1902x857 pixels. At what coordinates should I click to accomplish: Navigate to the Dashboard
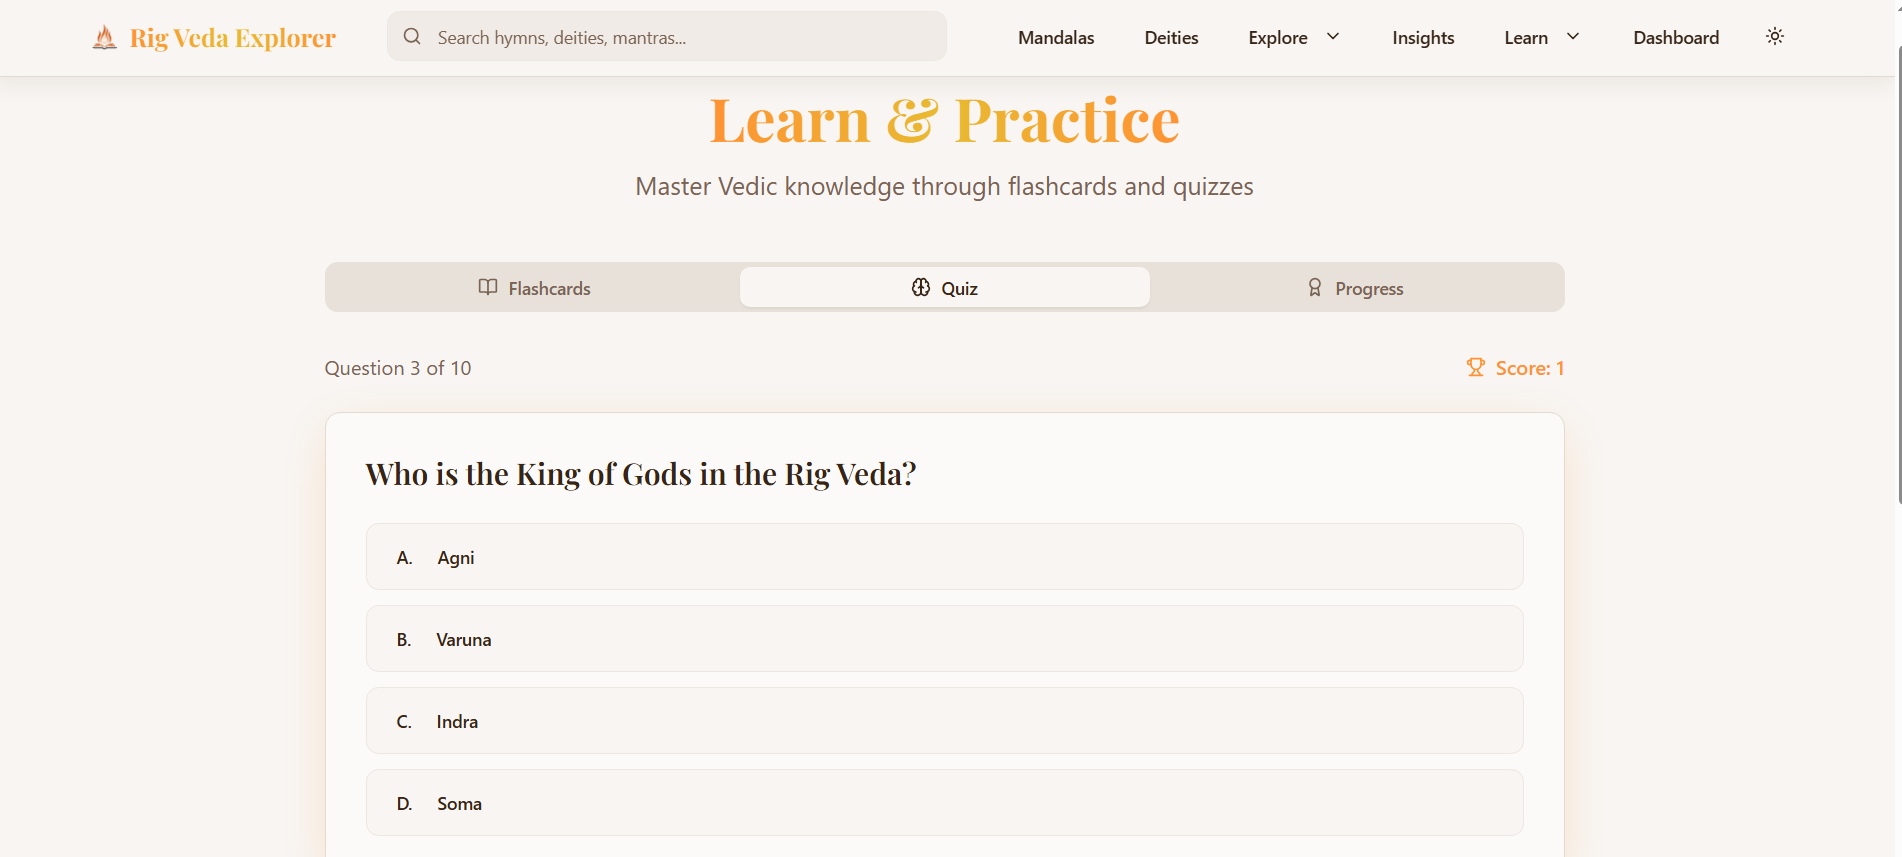click(x=1676, y=38)
